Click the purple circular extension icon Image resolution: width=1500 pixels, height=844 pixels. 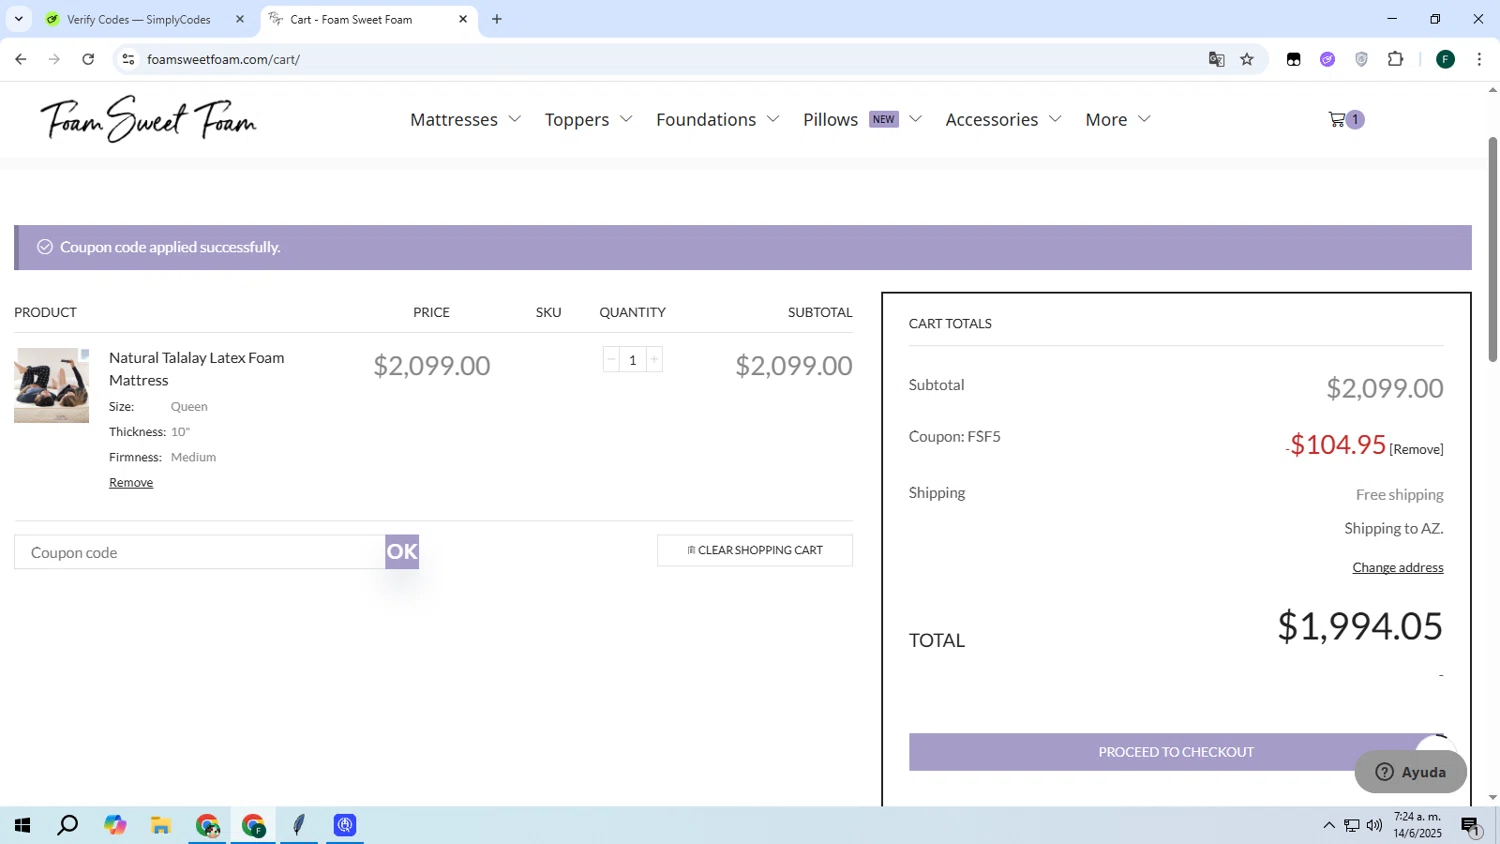[1327, 59]
